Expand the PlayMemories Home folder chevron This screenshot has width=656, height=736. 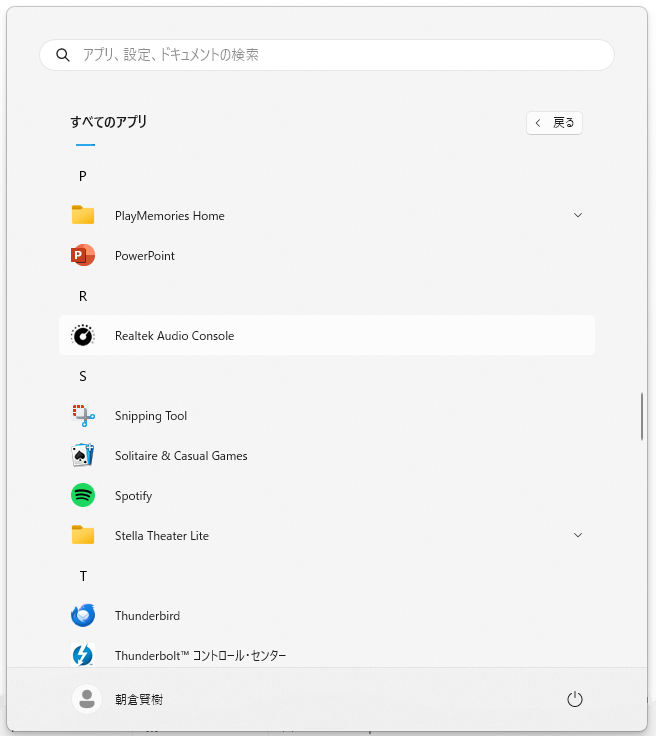tap(578, 215)
